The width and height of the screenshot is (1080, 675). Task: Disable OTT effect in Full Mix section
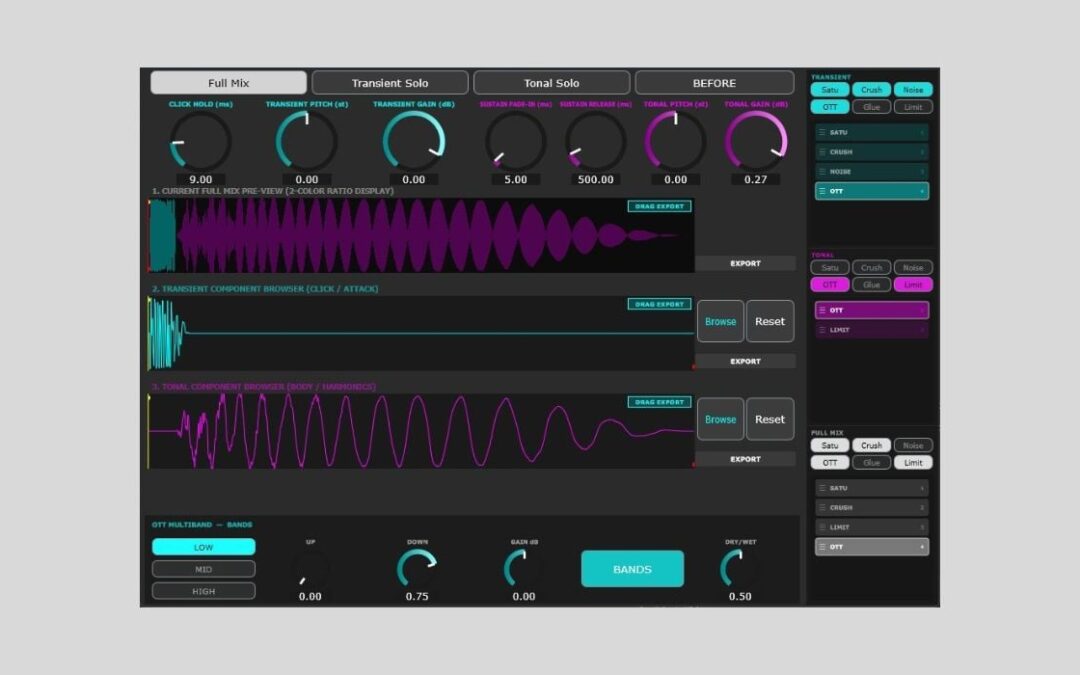(830, 463)
